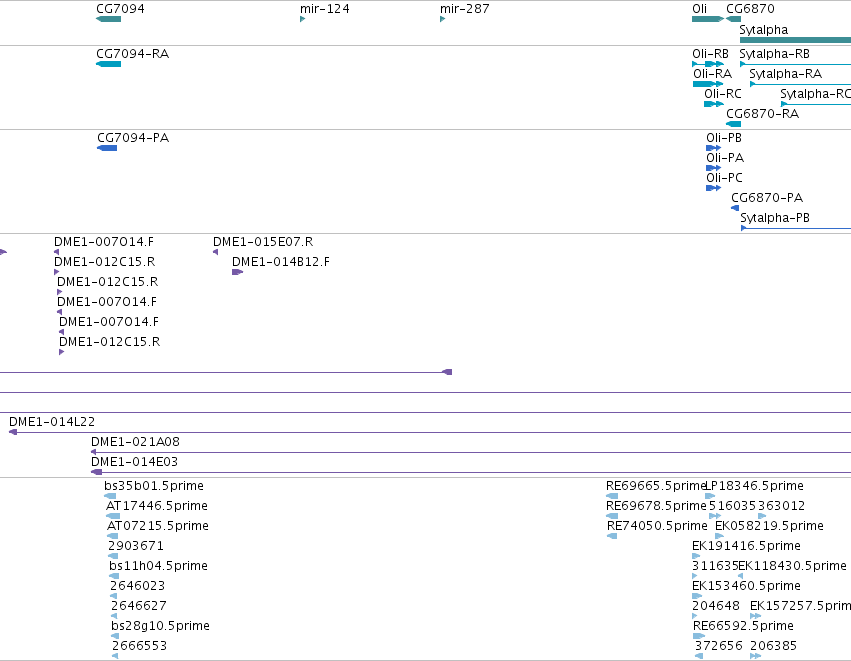Click the mir-124 gene label
This screenshot has height=661, width=851.
(x=325, y=9)
